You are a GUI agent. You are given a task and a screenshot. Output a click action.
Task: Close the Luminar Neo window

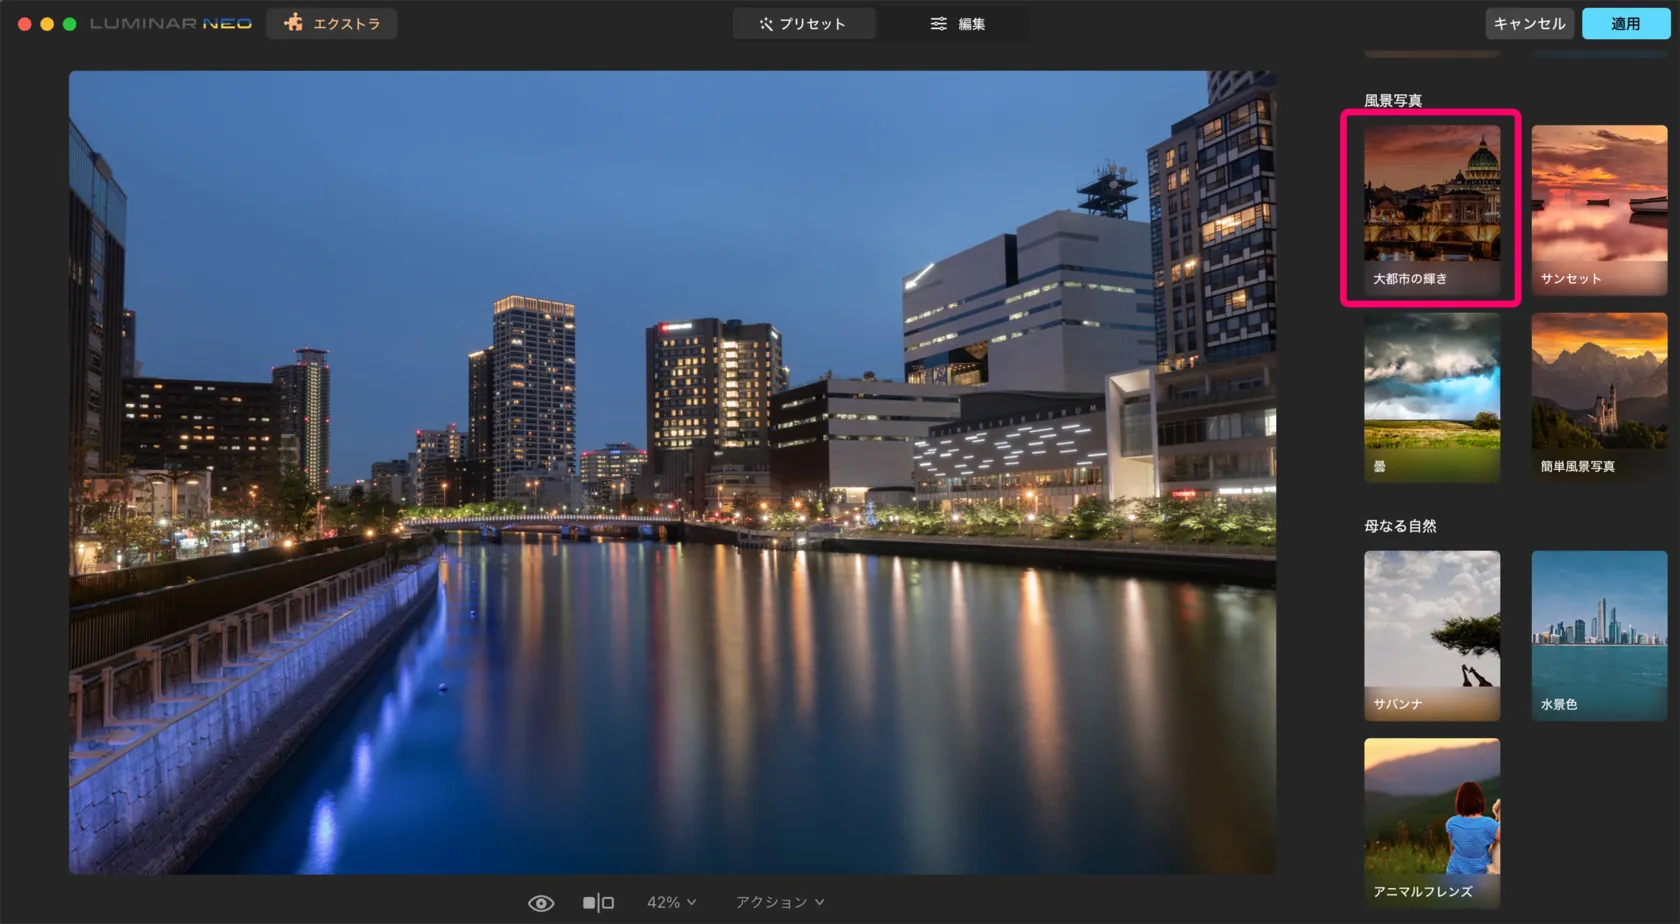[24, 23]
